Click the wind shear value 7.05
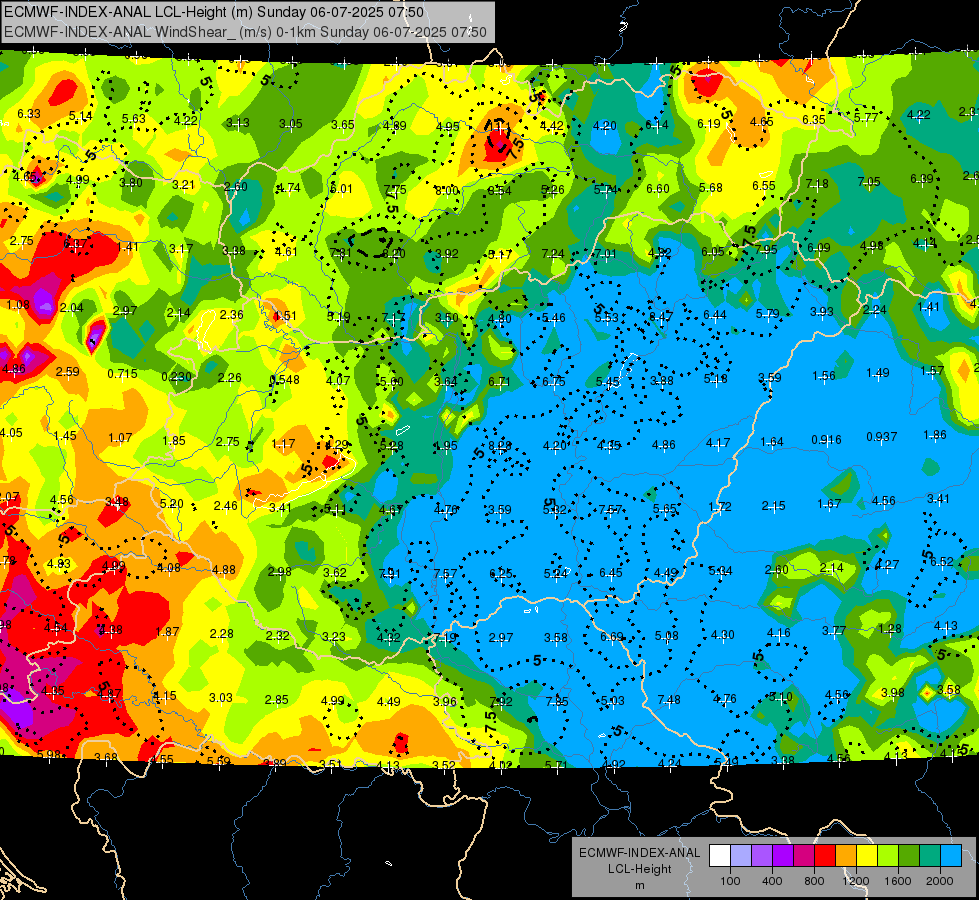The height and width of the screenshot is (900, 979). click(x=868, y=182)
